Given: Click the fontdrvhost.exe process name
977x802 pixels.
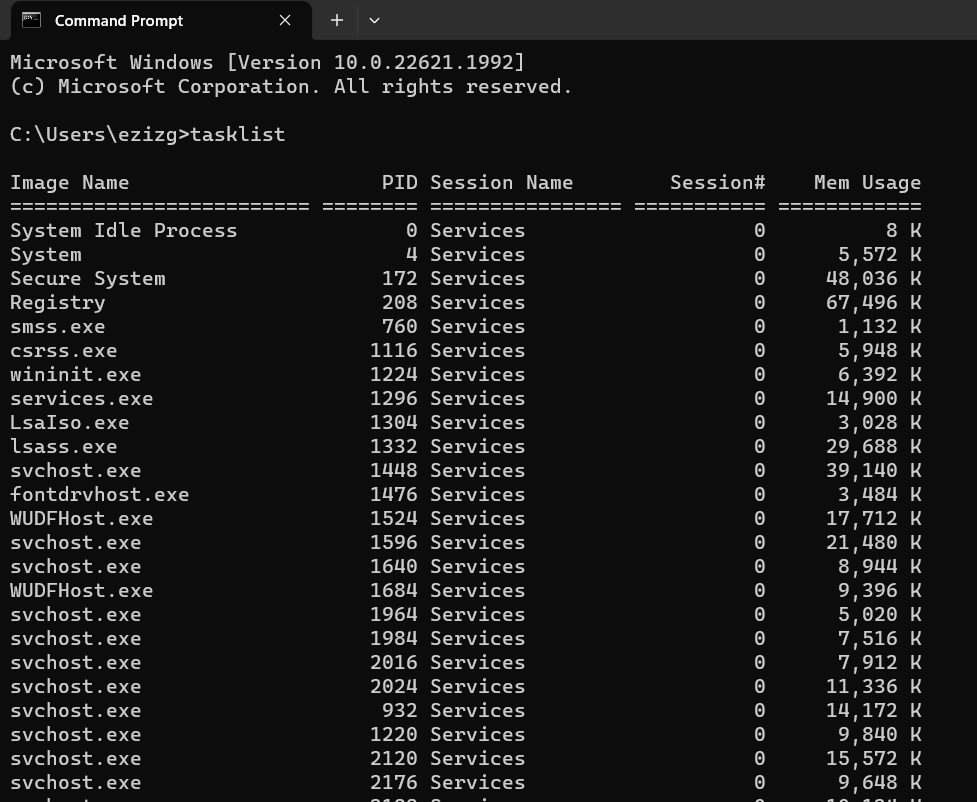Looking at the screenshot, I should click(x=100, y=494).
